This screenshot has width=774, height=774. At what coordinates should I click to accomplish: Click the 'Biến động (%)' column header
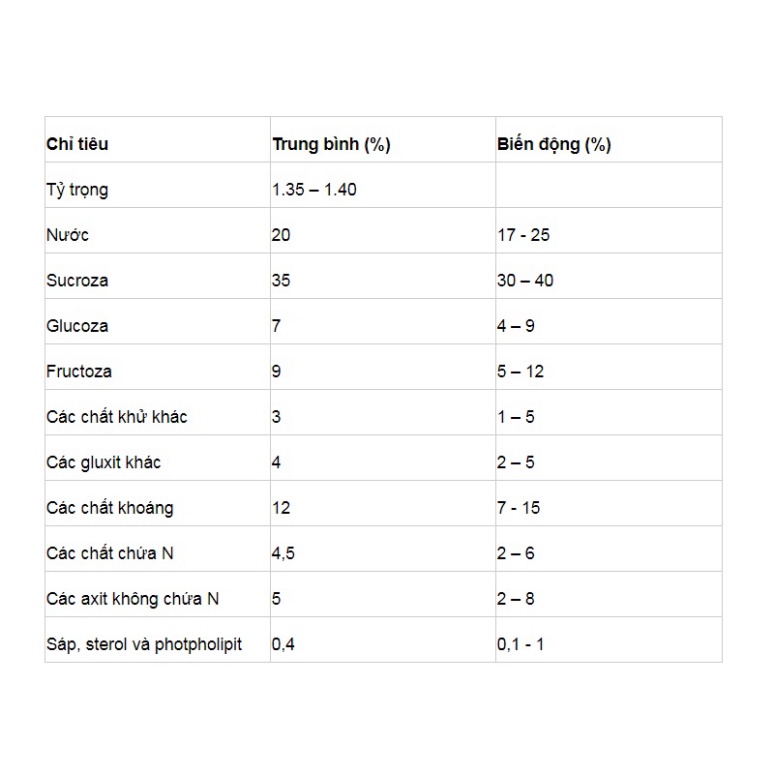point(554,144)
